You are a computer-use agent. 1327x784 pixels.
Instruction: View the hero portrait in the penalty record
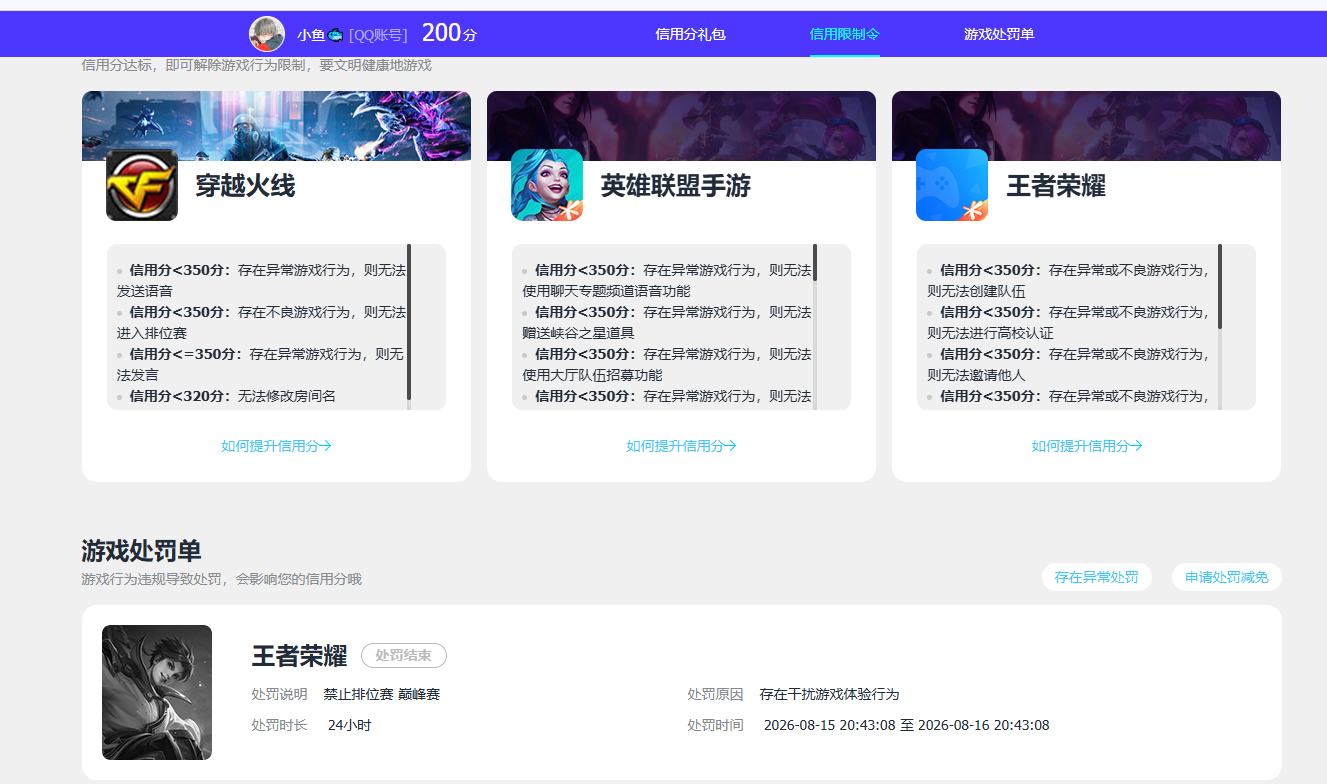(x=157, y=692)
